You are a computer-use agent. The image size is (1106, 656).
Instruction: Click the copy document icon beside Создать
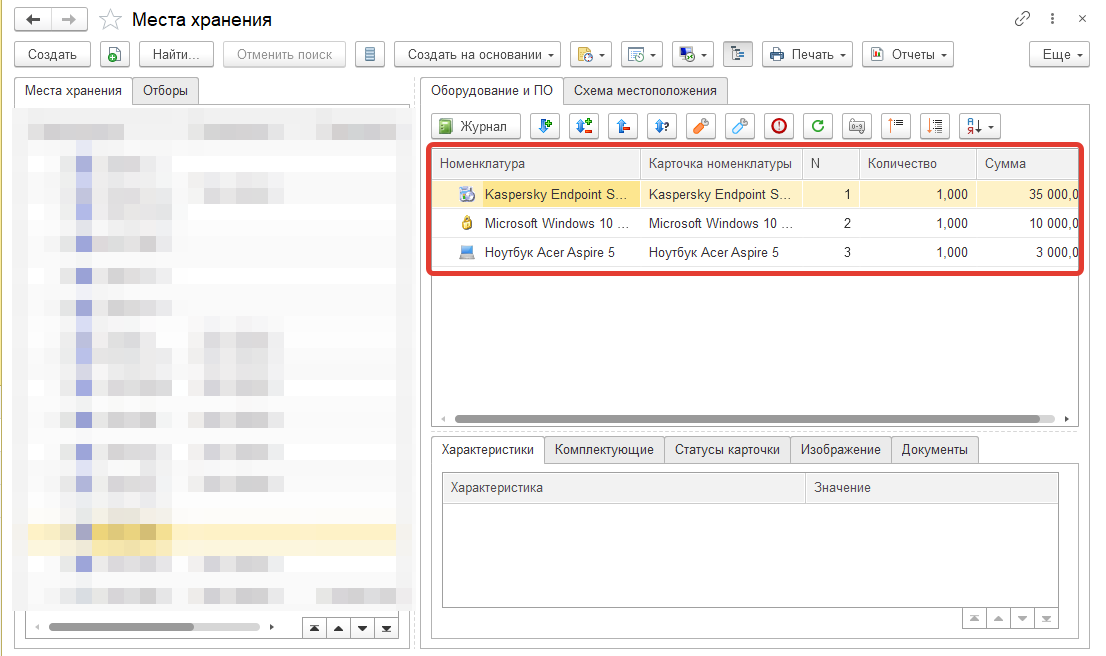115,54
